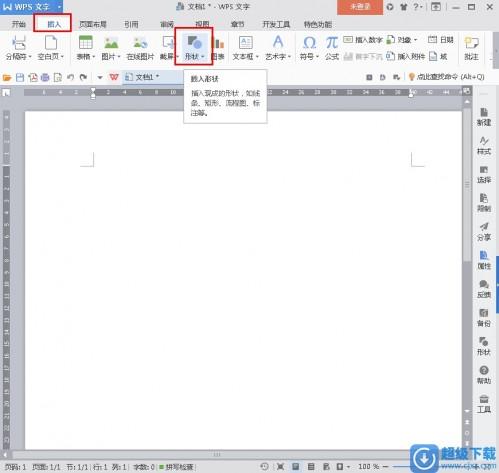The height and width of the screenshot is (473, 499).
Task: Open 限制 restrict editing from sidebar
Action: coord(484,203)
